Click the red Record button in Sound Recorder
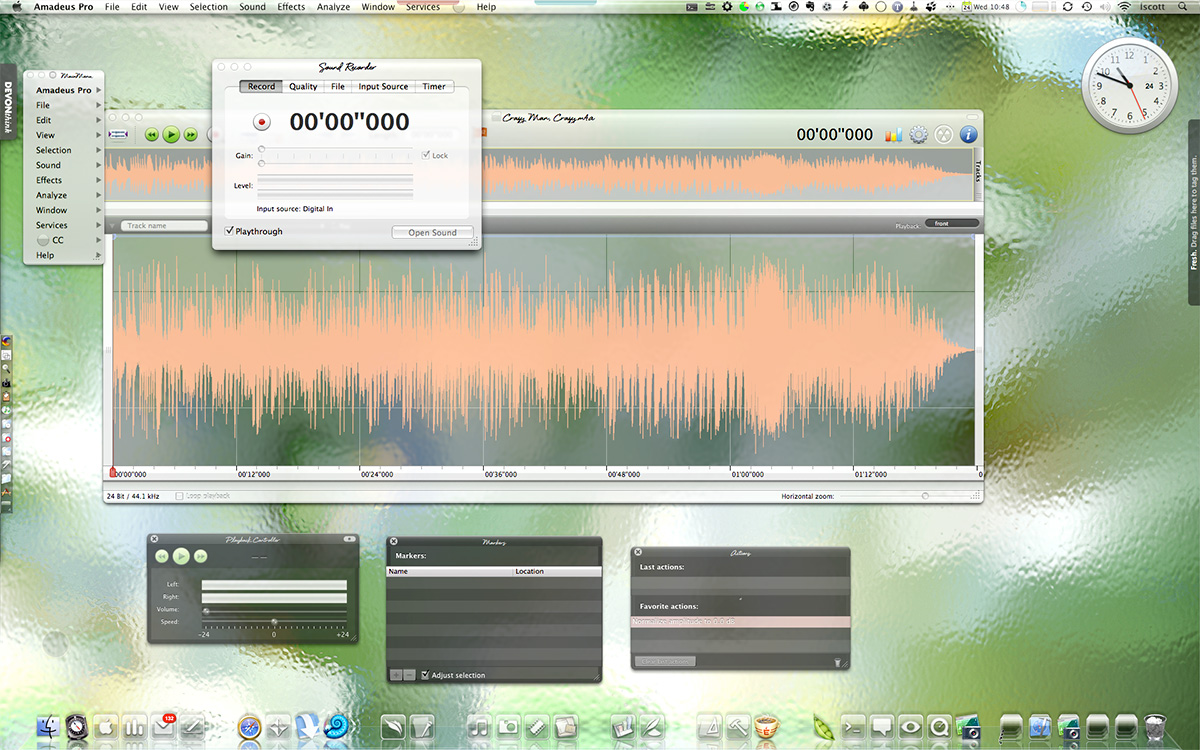 coord(262,122)
